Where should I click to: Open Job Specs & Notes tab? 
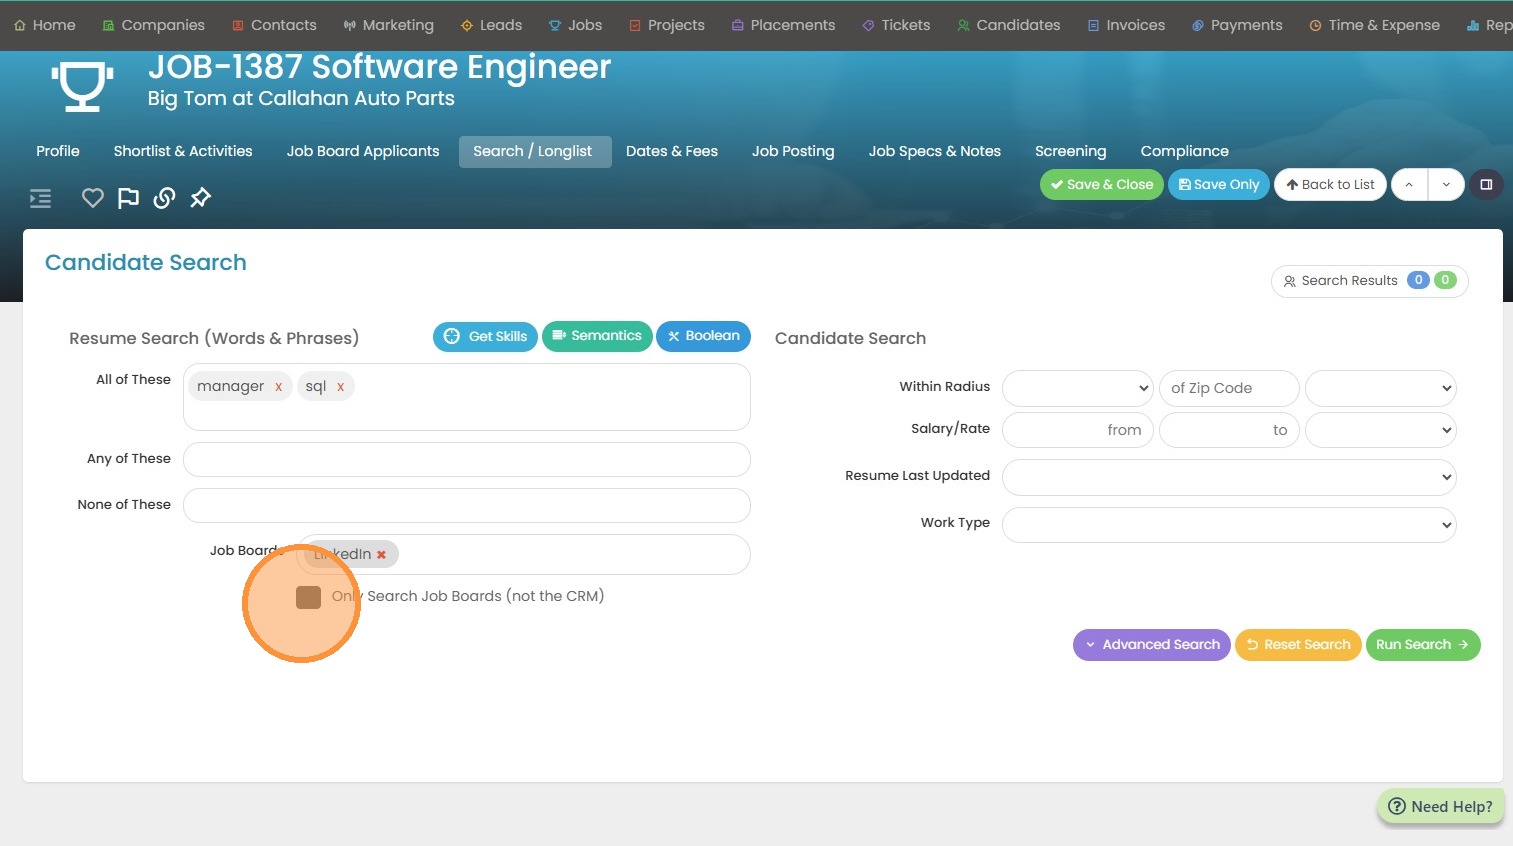click(935, 151)
